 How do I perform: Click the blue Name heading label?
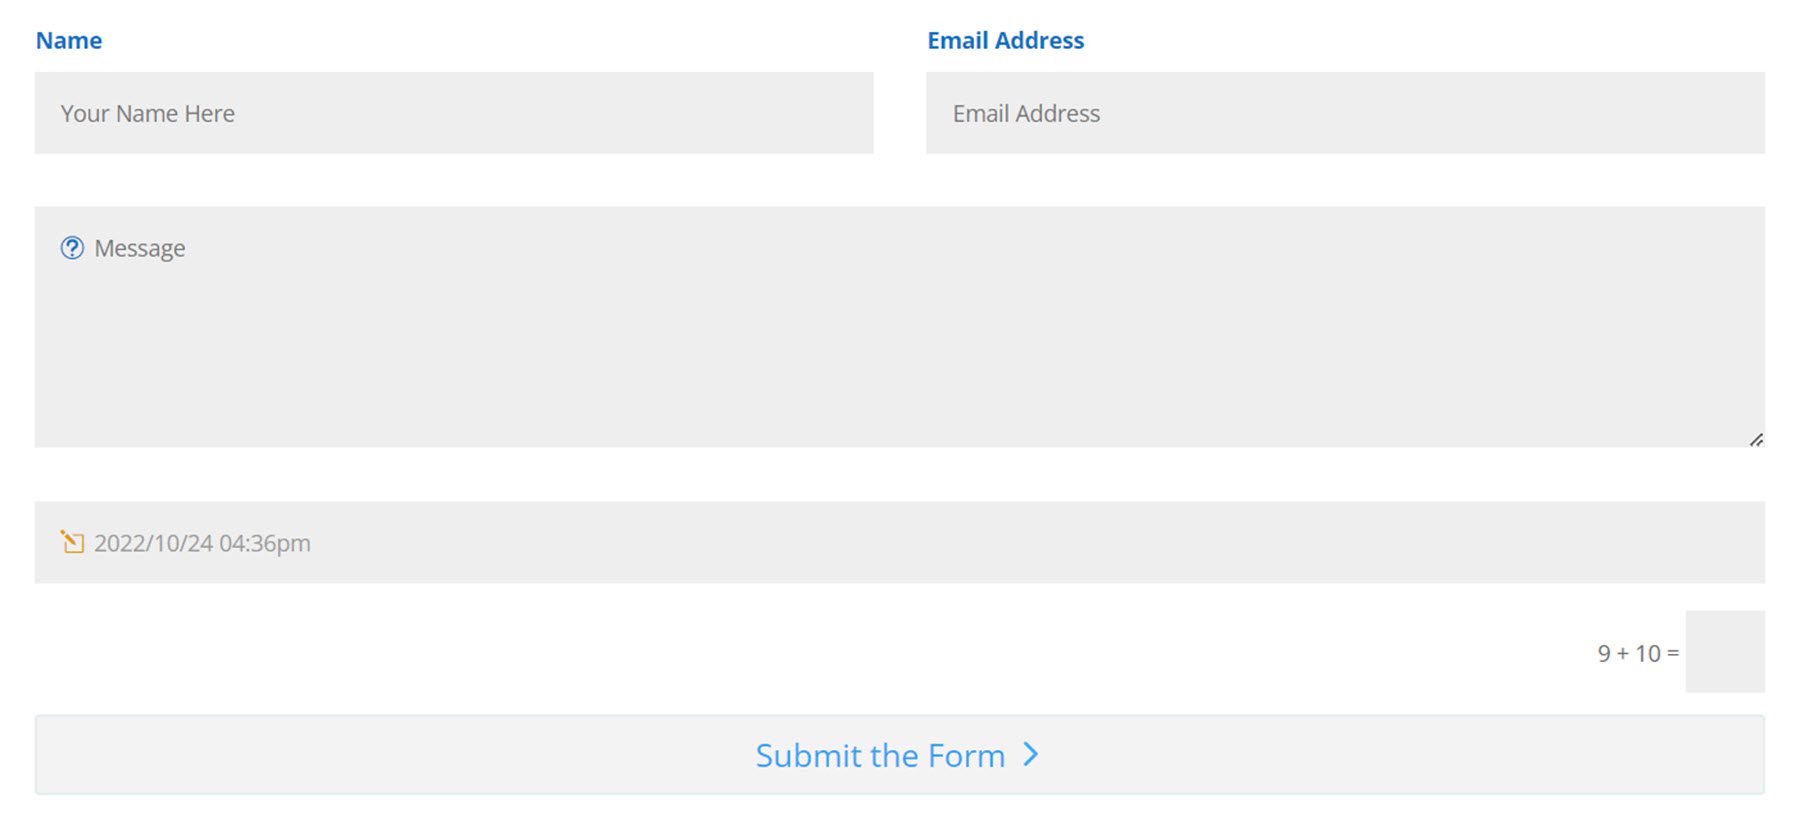tap(68, 40)
